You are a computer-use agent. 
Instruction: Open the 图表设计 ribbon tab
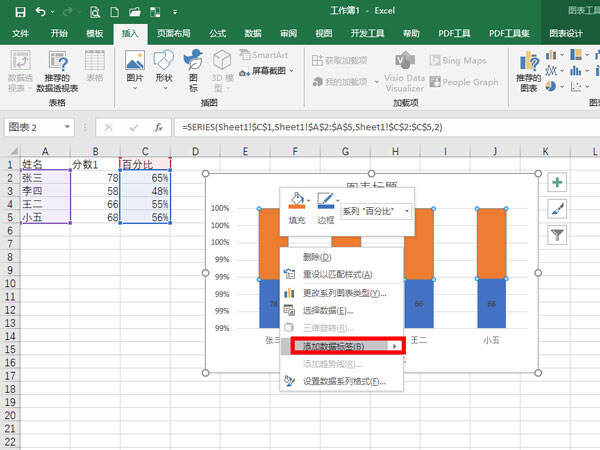[566, 34]
